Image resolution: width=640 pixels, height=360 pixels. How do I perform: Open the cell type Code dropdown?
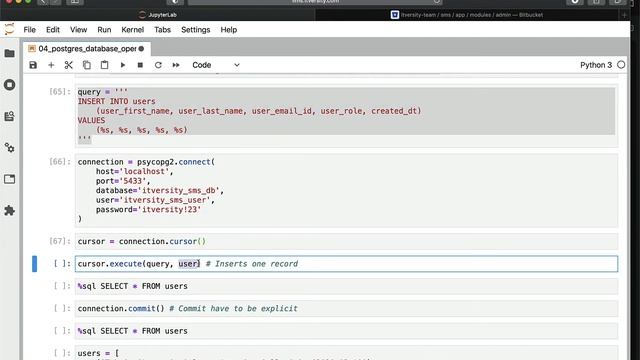(216, 65)
